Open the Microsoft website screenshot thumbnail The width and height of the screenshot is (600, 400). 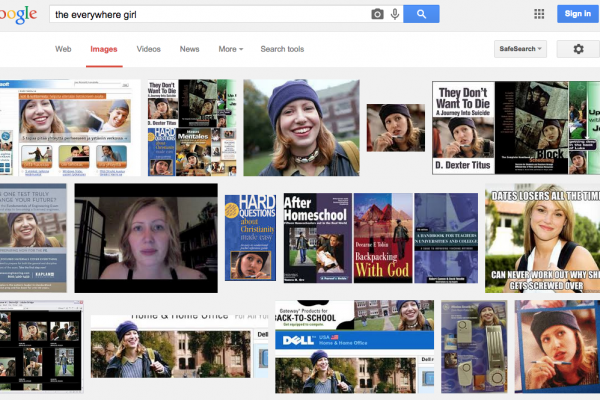click(x=70, y=128)
